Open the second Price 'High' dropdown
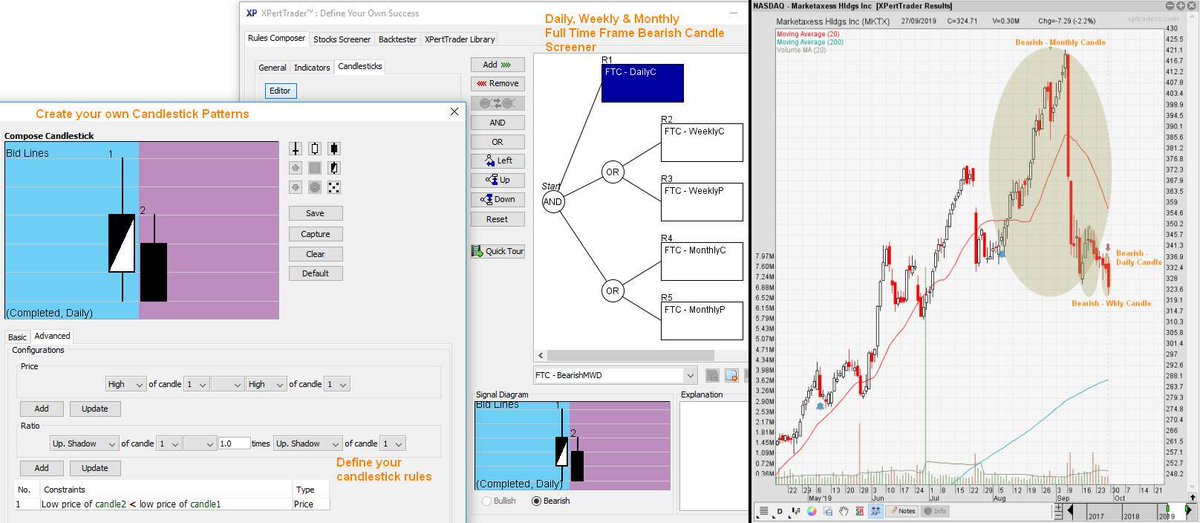 point(266,384)
